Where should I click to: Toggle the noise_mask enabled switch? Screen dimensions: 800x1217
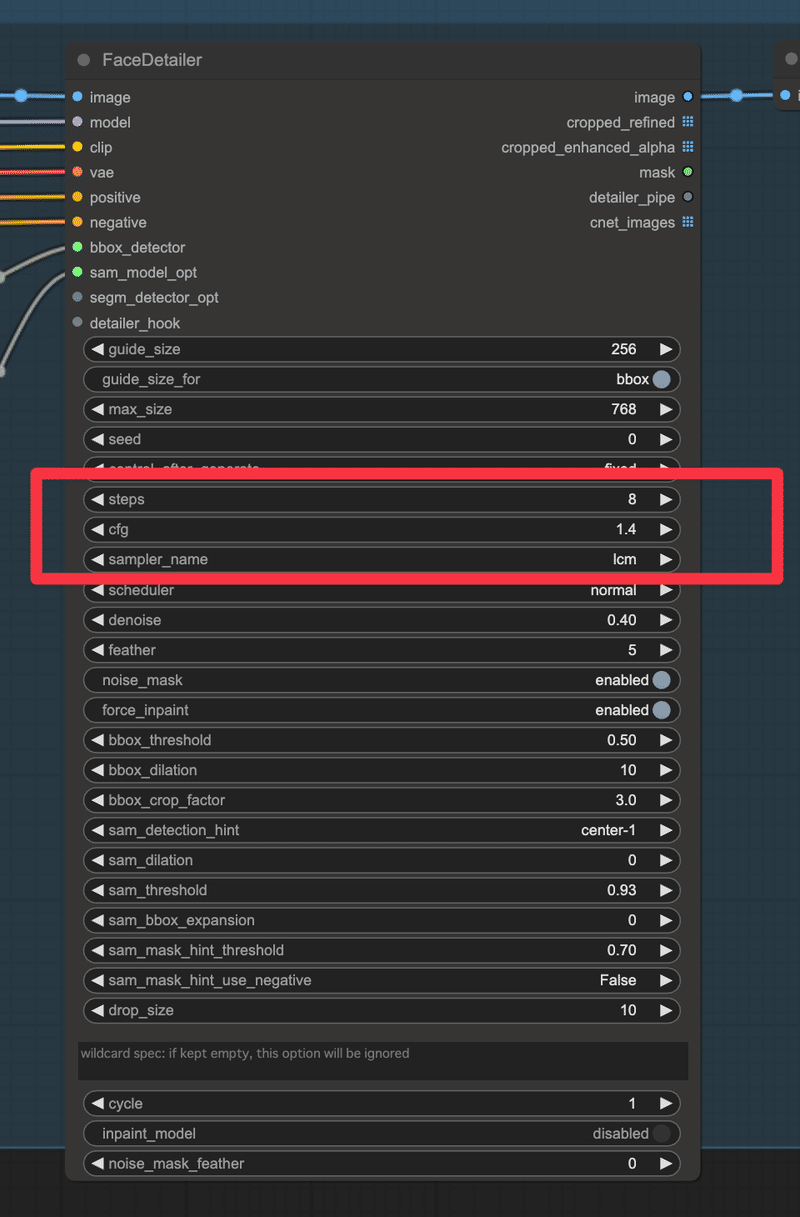(x=661, y=680)
